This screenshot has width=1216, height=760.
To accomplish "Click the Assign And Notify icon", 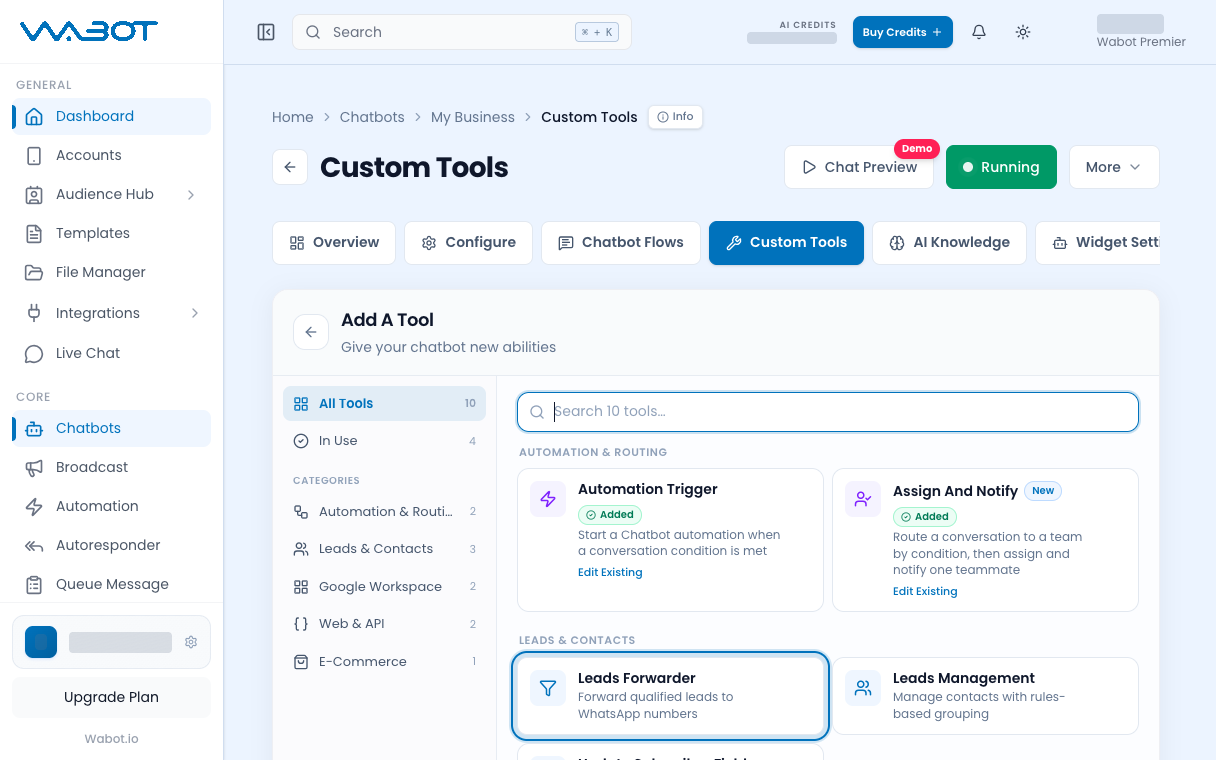I will (x=863, y=499).
